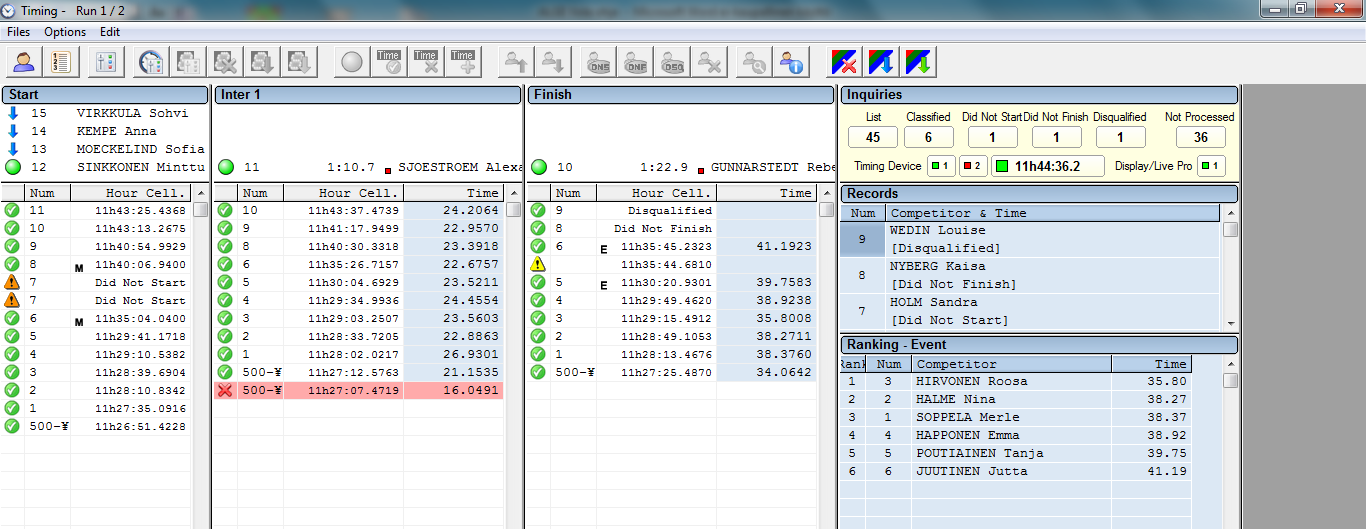This screenshot has width=1366, height=529.
Task: Click the search competitor magnifier icon
Action: (x=753, y=62)
